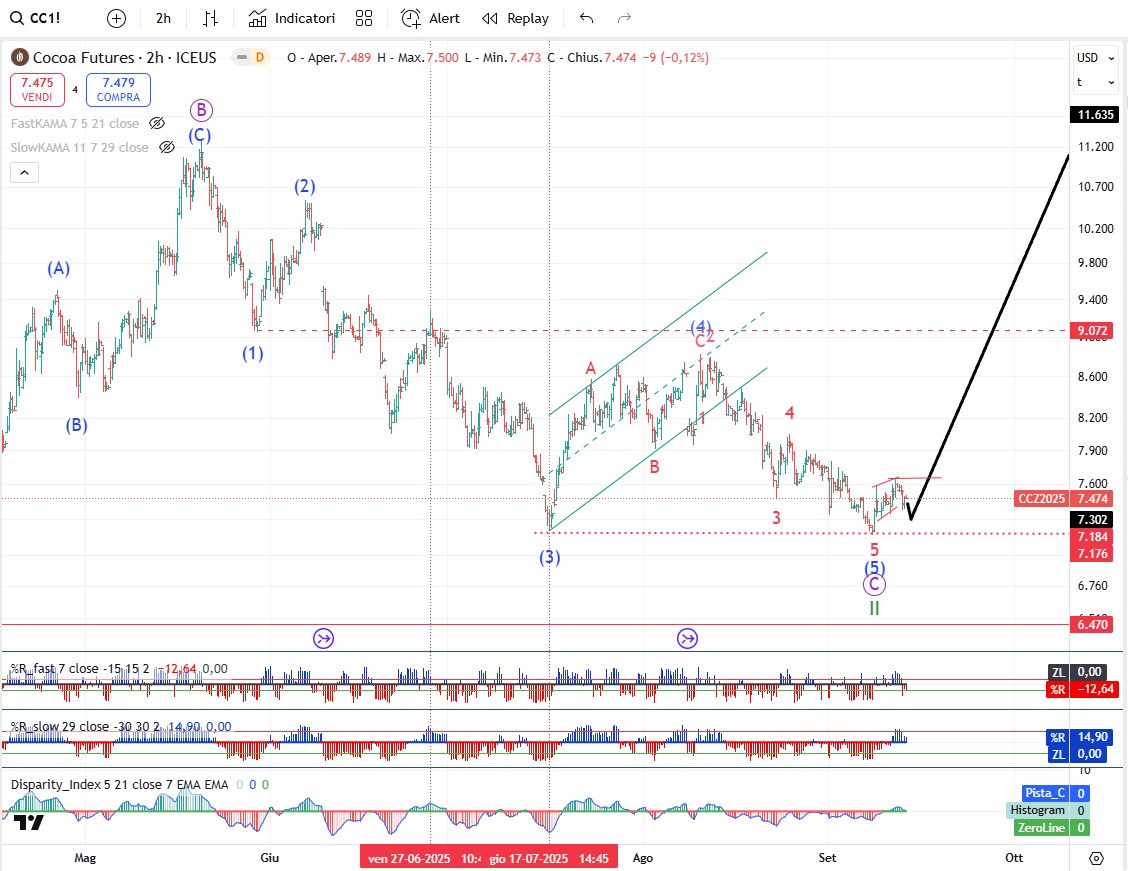Click the CCZ2025 contract label
Screen dimensions: 1128x871
coord(1042,498)
